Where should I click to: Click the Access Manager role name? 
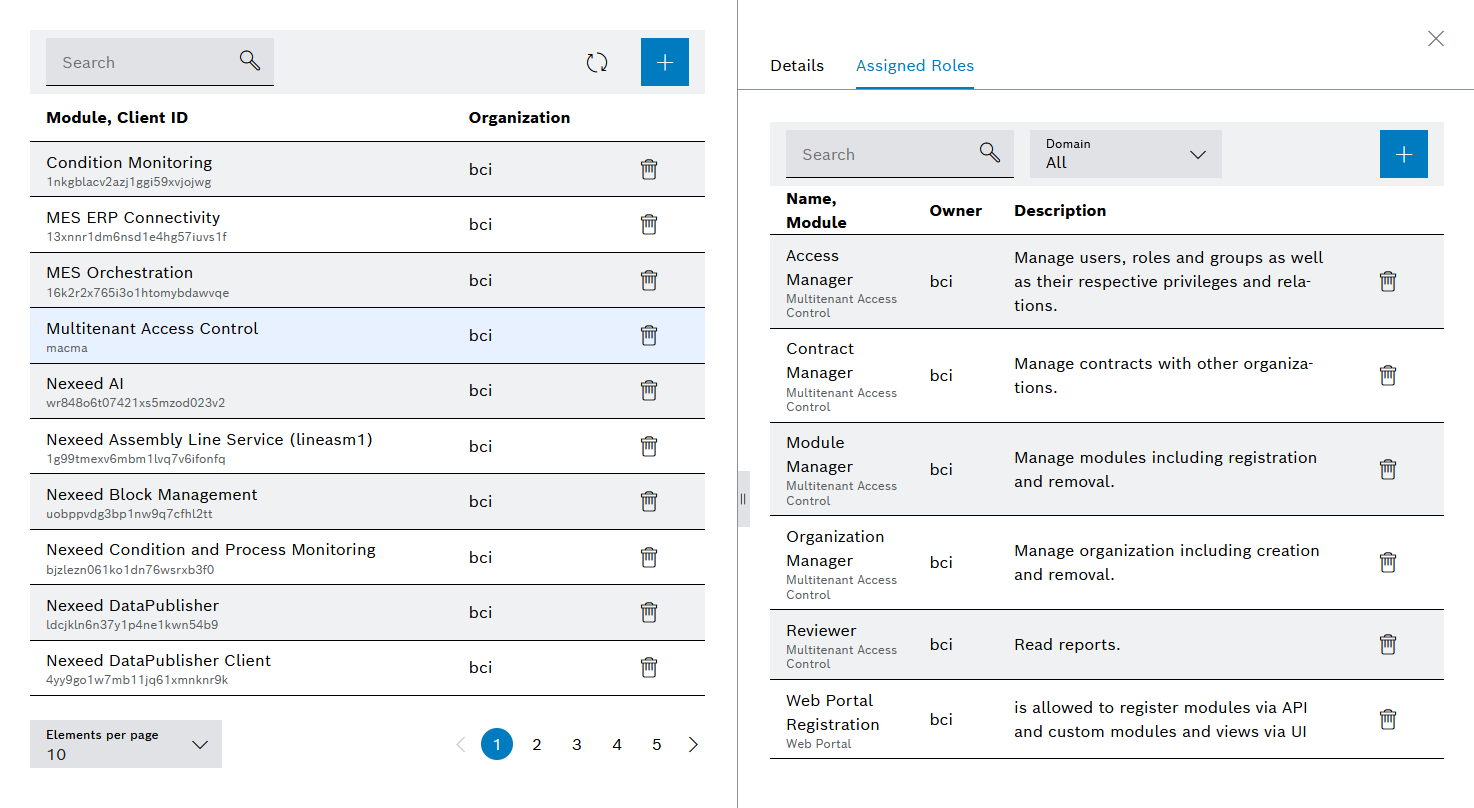(820, 268)
